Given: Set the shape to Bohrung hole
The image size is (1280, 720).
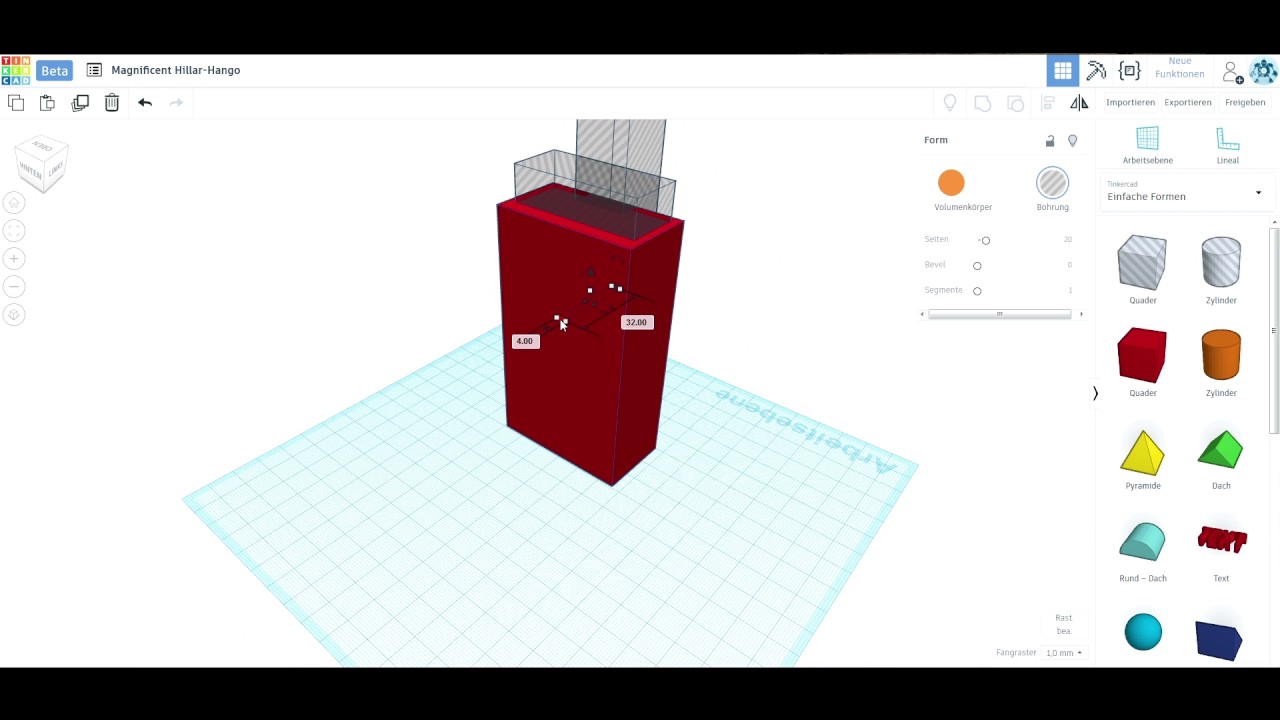Looking at the screenshot, I should point(1052,183).
